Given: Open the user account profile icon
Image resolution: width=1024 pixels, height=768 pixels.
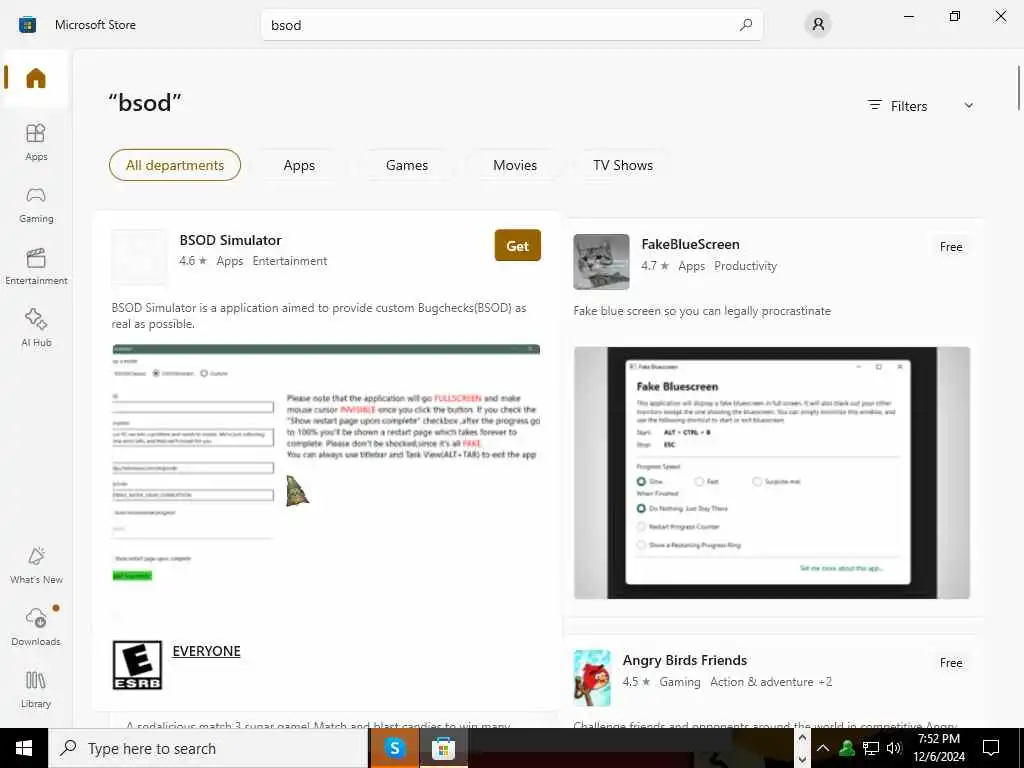Looking at the screenshot, I should tap(818, 25).
